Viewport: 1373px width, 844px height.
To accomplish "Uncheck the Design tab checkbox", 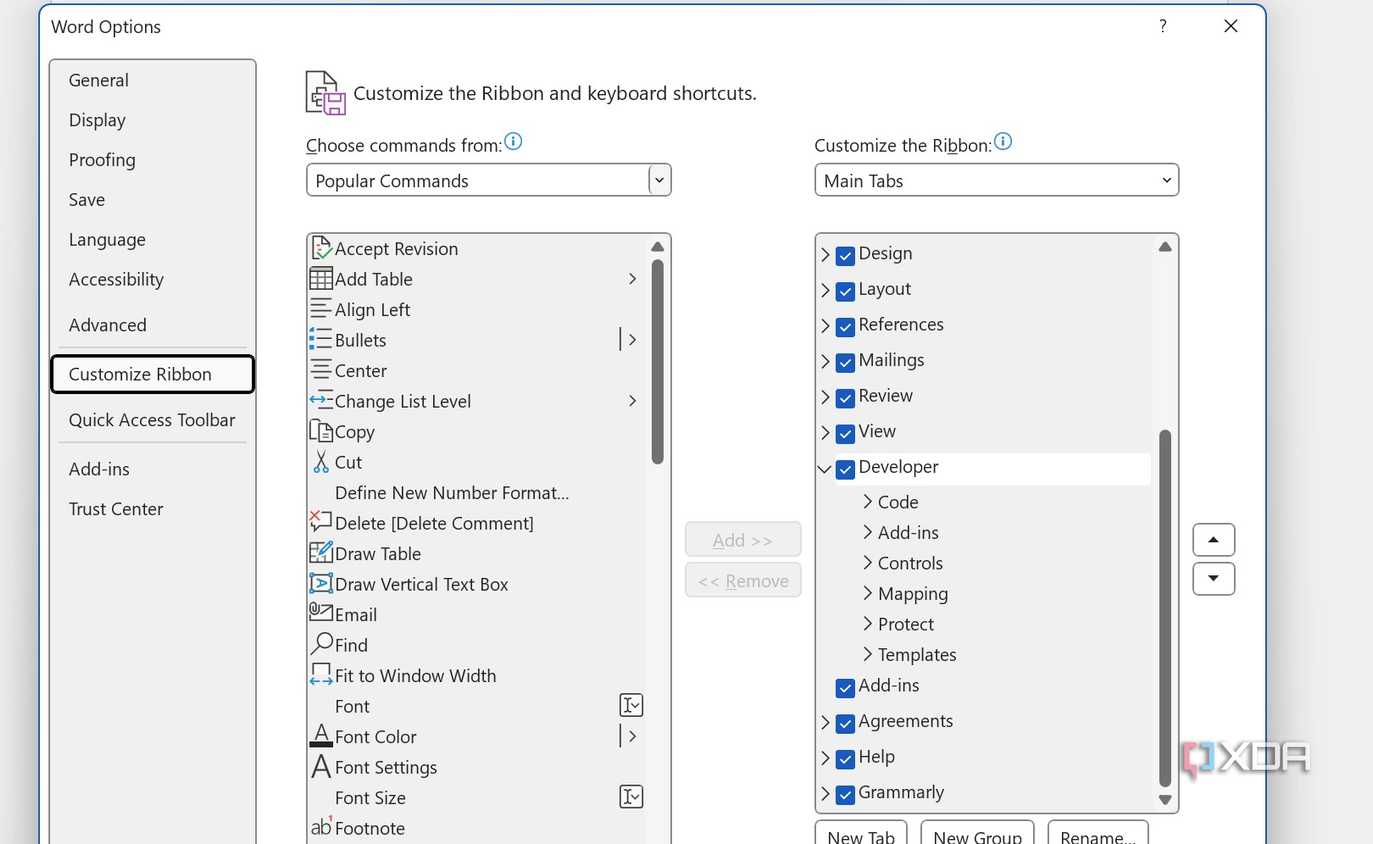I will point(845,255).
